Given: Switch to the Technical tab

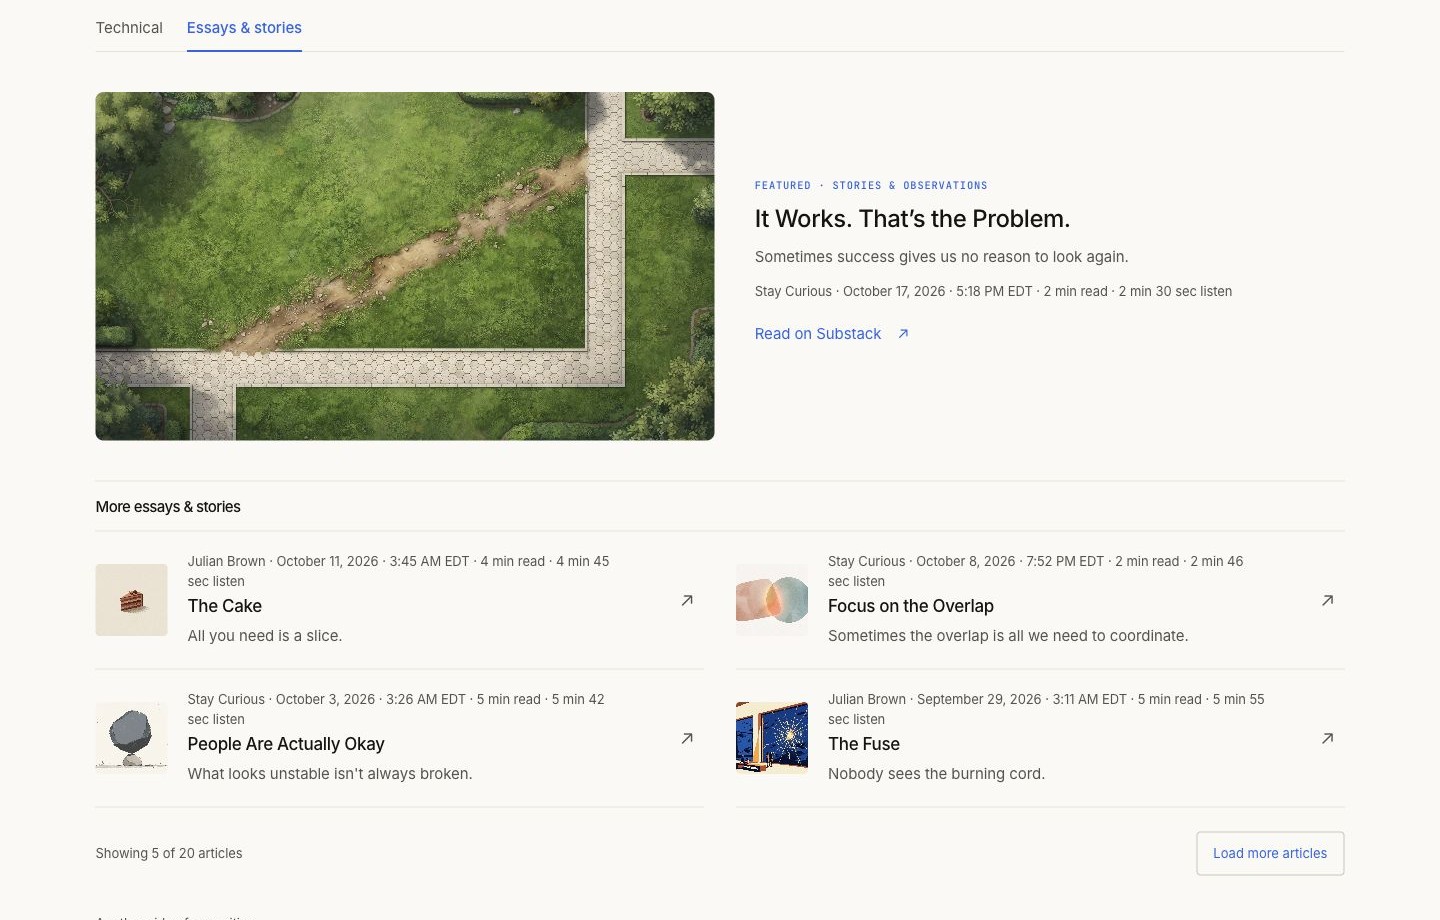Looking at the screenshot, I should point(129,28).
